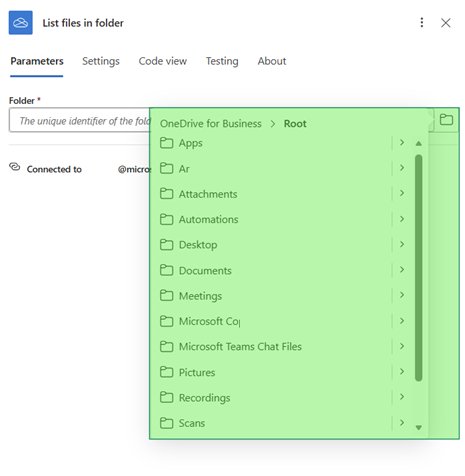Expand the Apps folder chevron

(x=402, y=142)
